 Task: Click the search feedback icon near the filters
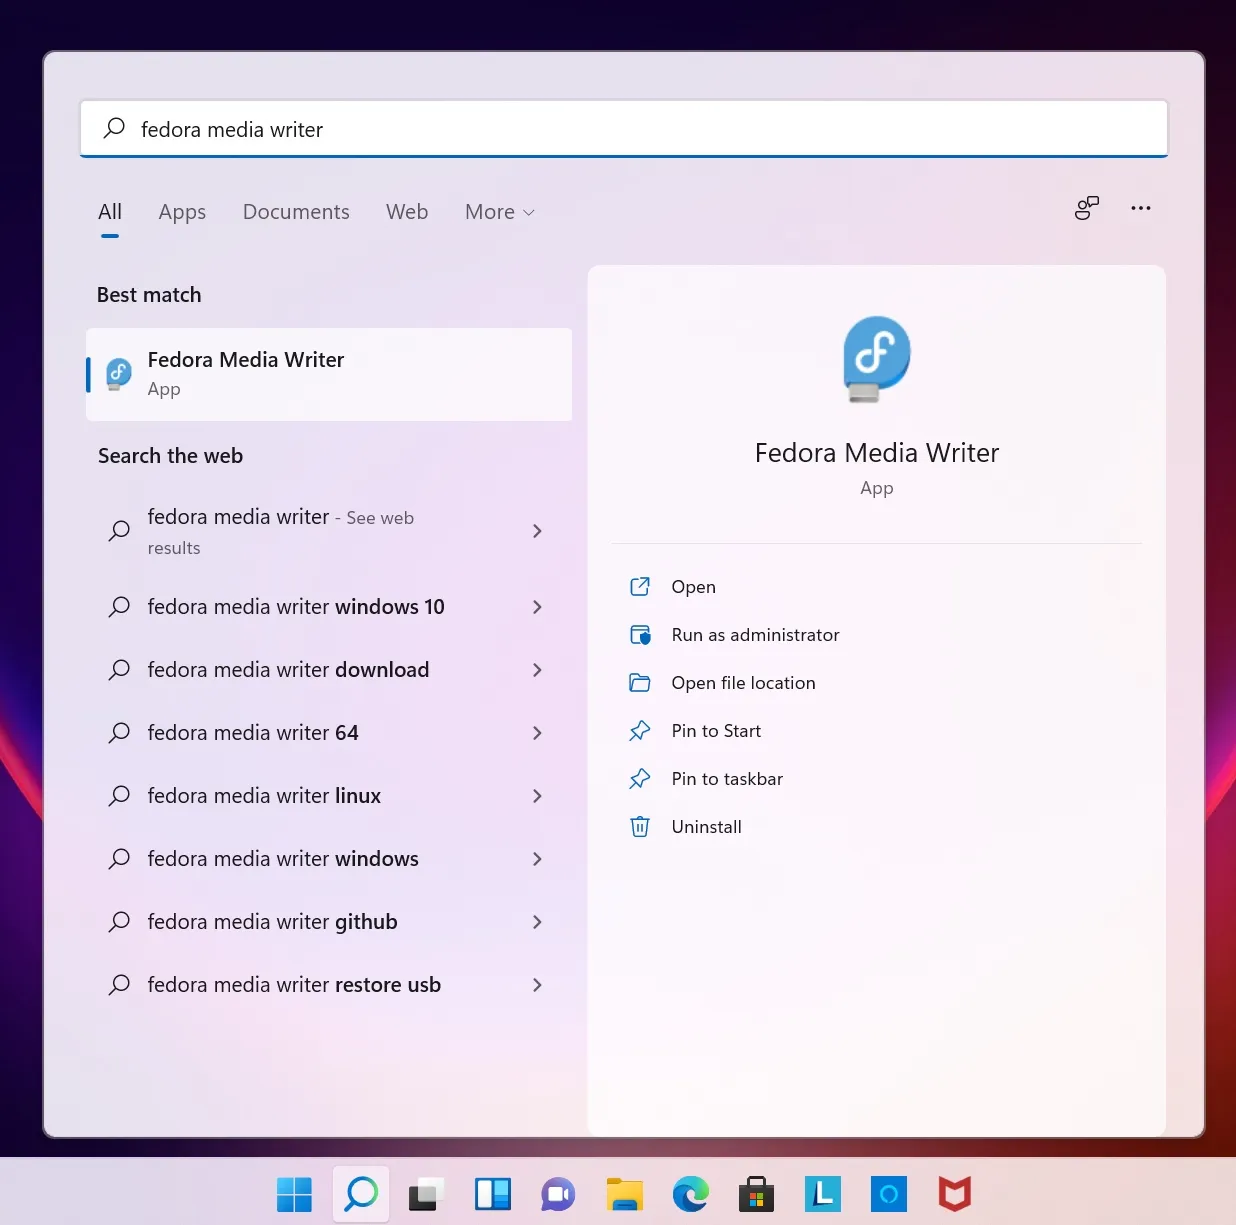click(1087, 208)
